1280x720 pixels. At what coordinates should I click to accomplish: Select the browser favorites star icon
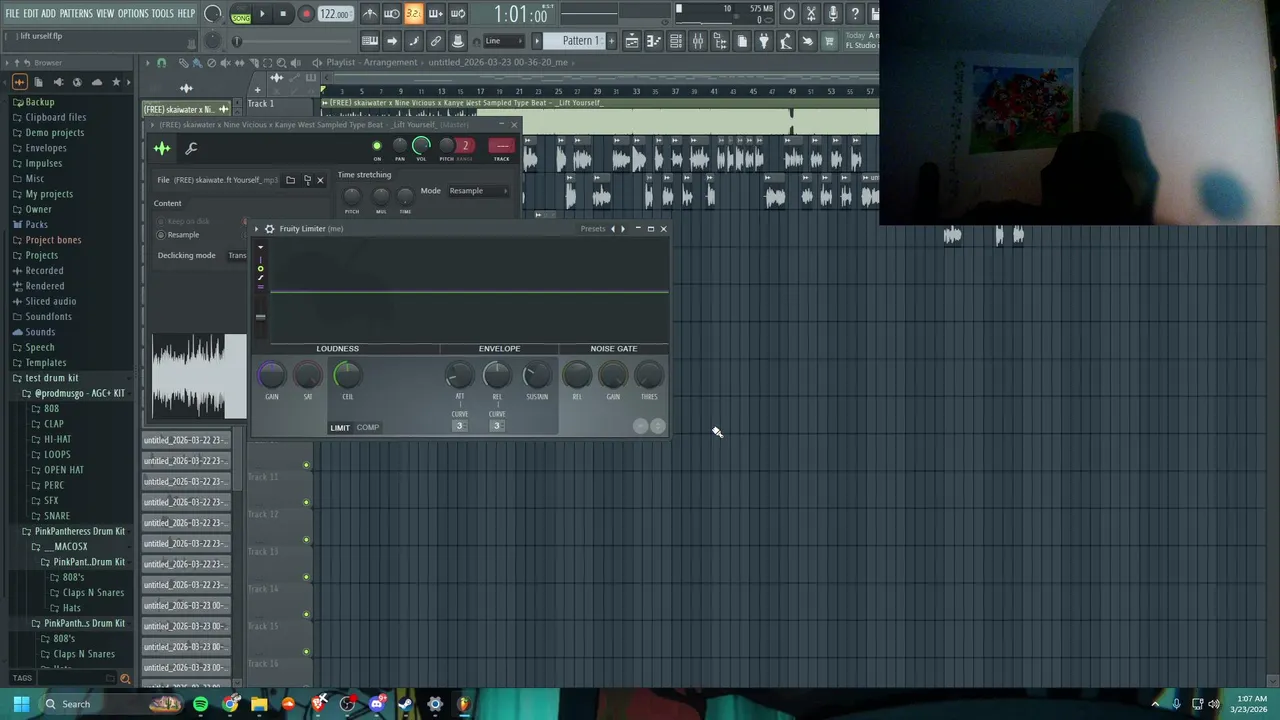(116, 82)
